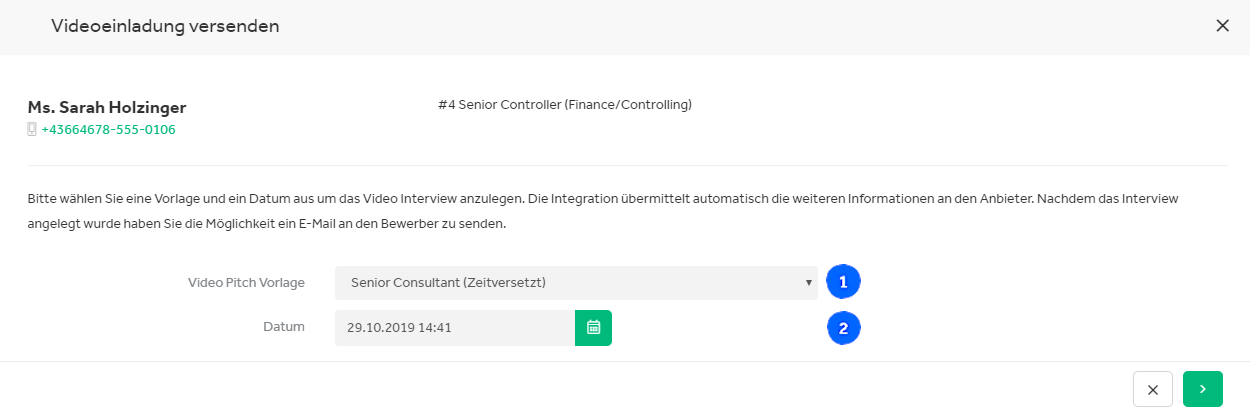This screenshot has width=1250, height=417.
Task: Click the #4 Senior Controller job title
Action: (565, 104)
